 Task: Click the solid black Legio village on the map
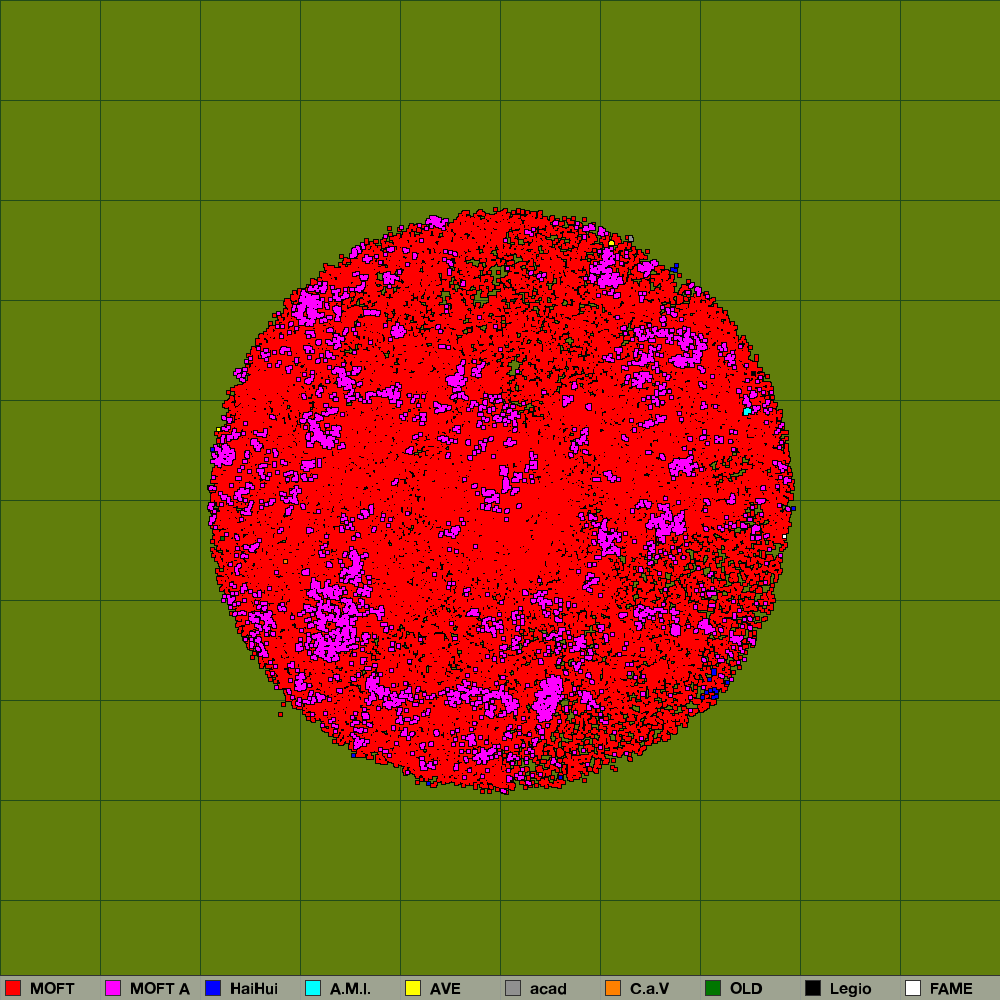pyautogui.click(x=753, y=374)
